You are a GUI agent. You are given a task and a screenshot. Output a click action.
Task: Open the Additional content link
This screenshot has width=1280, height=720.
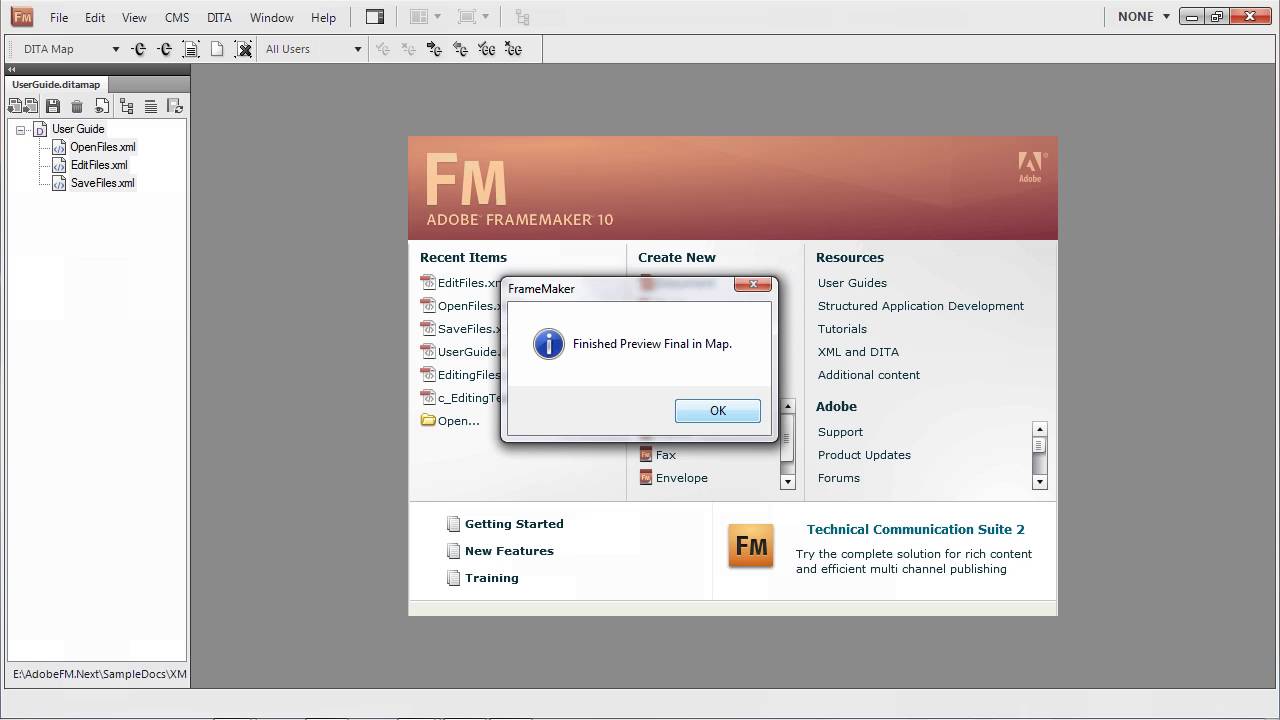[869, 375]
